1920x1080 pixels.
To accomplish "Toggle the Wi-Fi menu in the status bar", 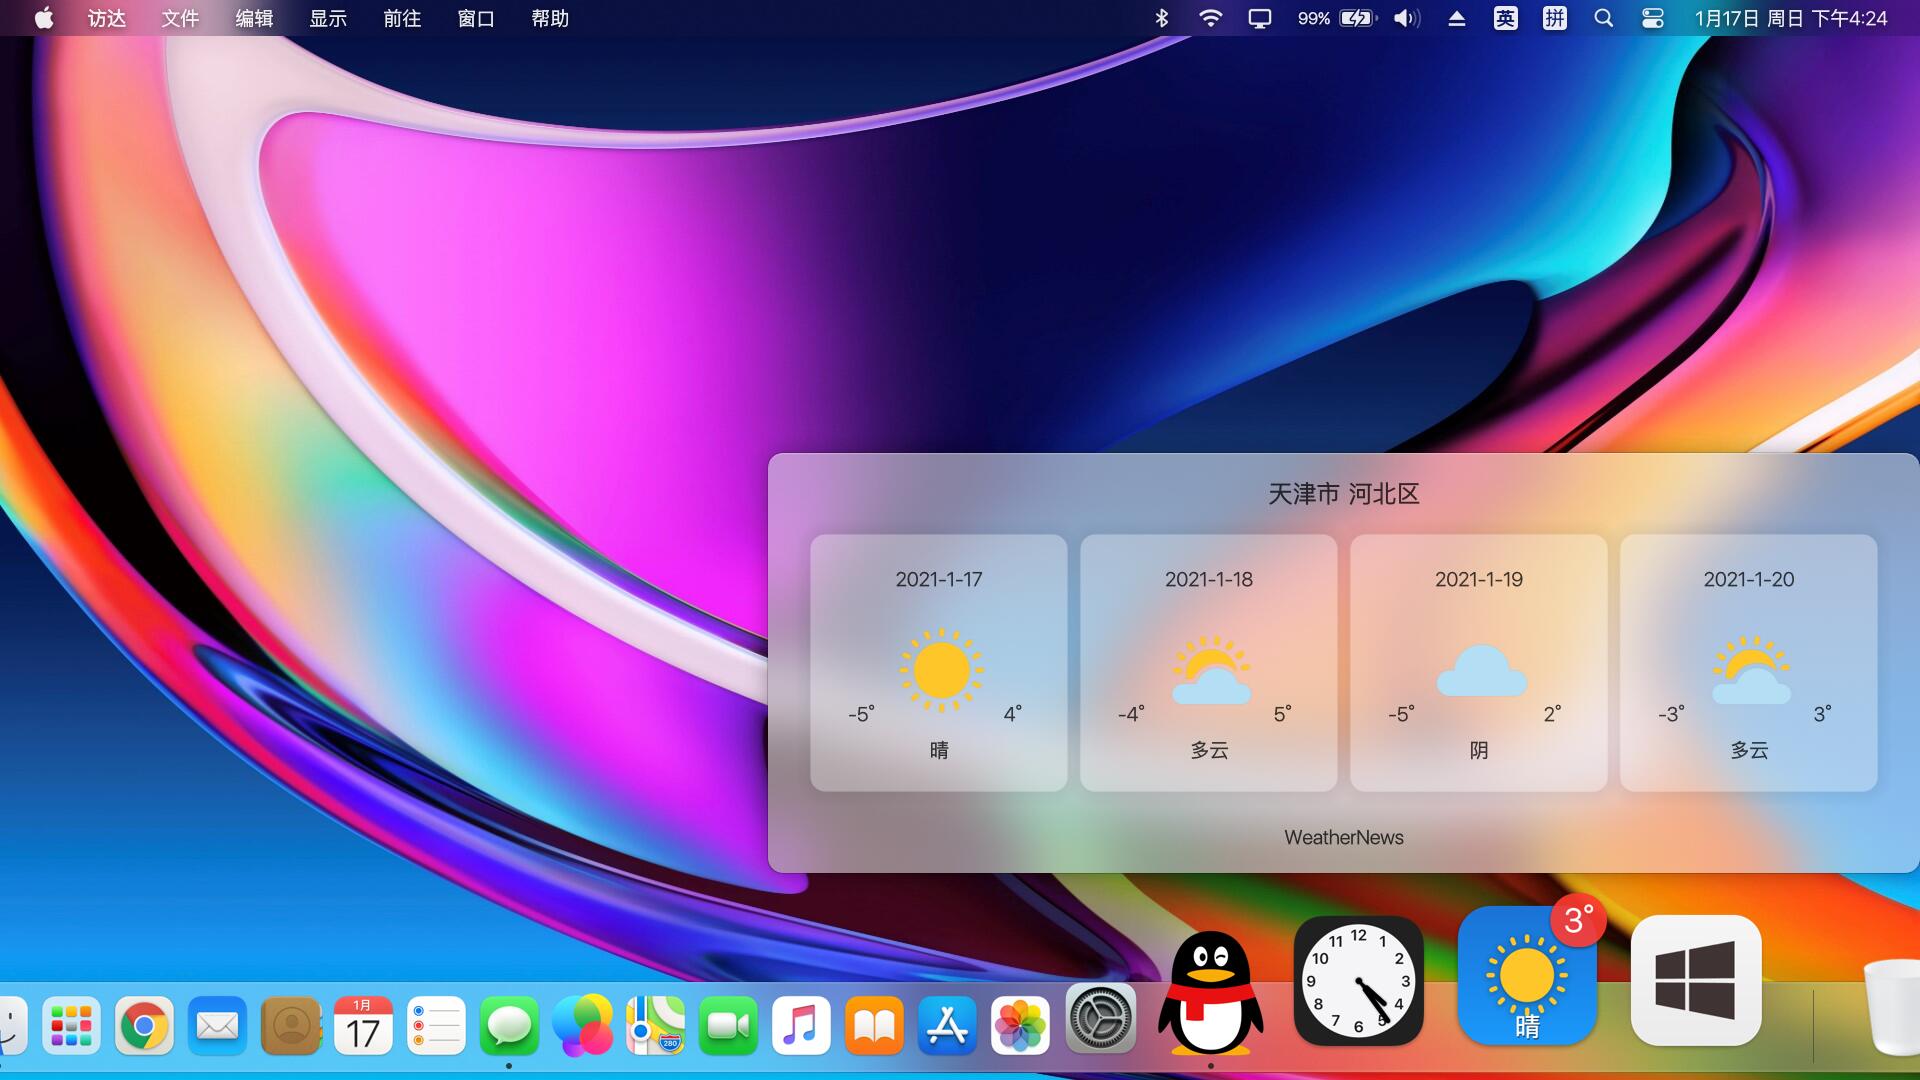I will pos(1210,18).
